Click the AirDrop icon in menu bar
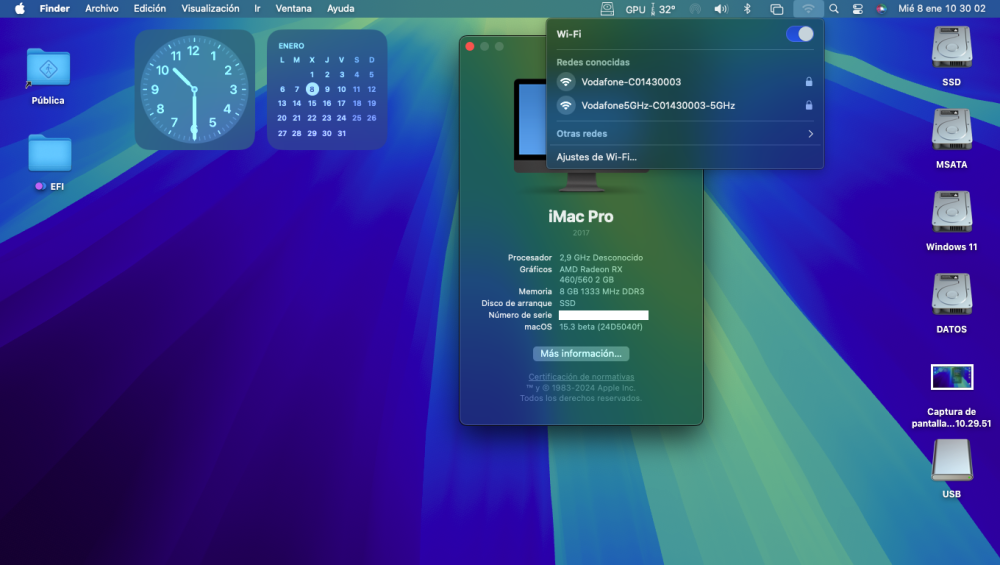The image size is (1000, 565). point(695,9)
